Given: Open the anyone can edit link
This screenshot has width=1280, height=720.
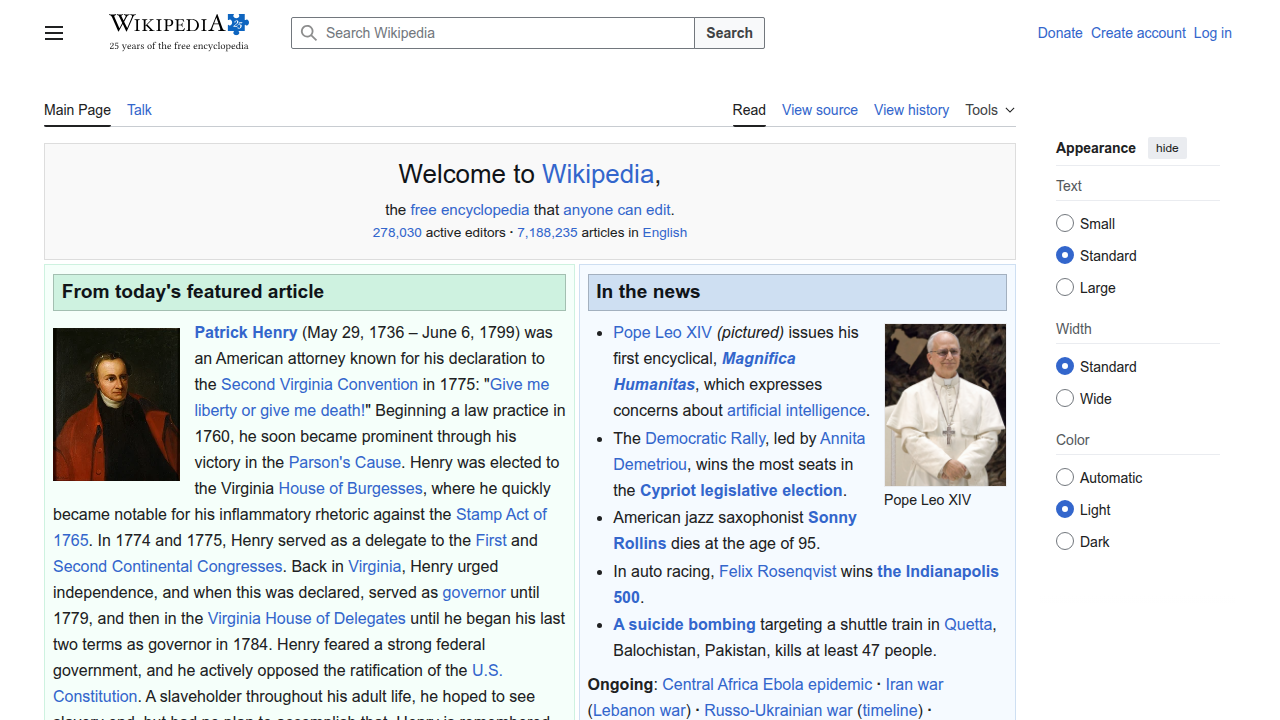Looking at the screenshot, I should click(x=617, y=210).
